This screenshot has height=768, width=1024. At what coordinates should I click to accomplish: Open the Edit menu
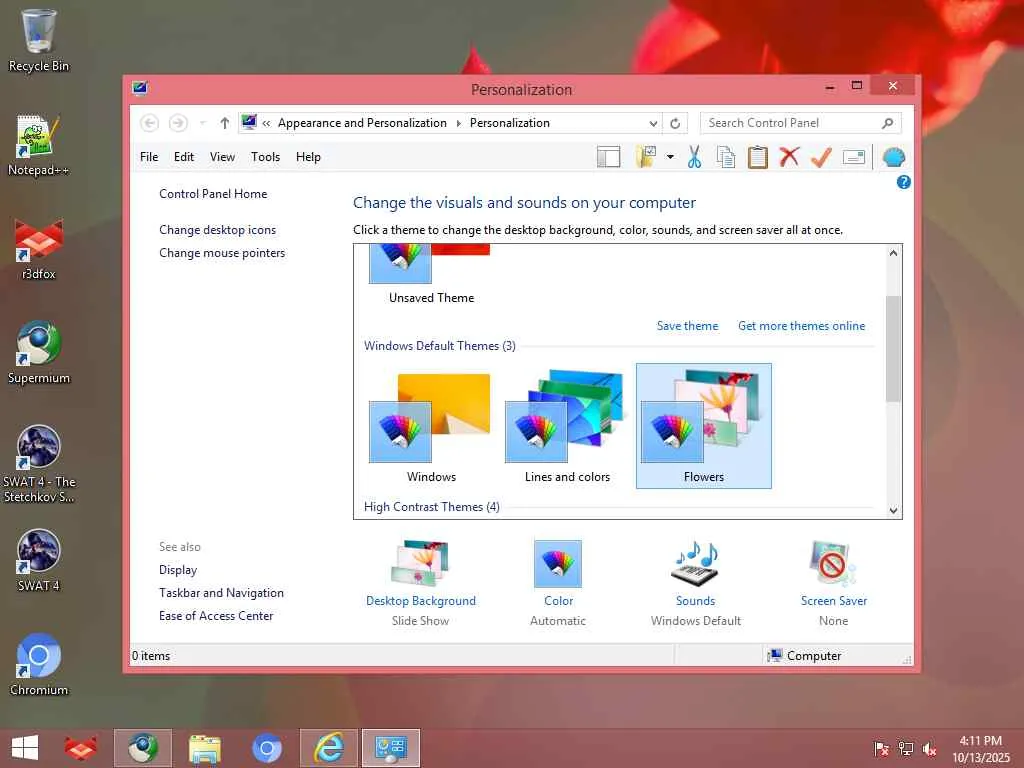(x=184, y=157)
